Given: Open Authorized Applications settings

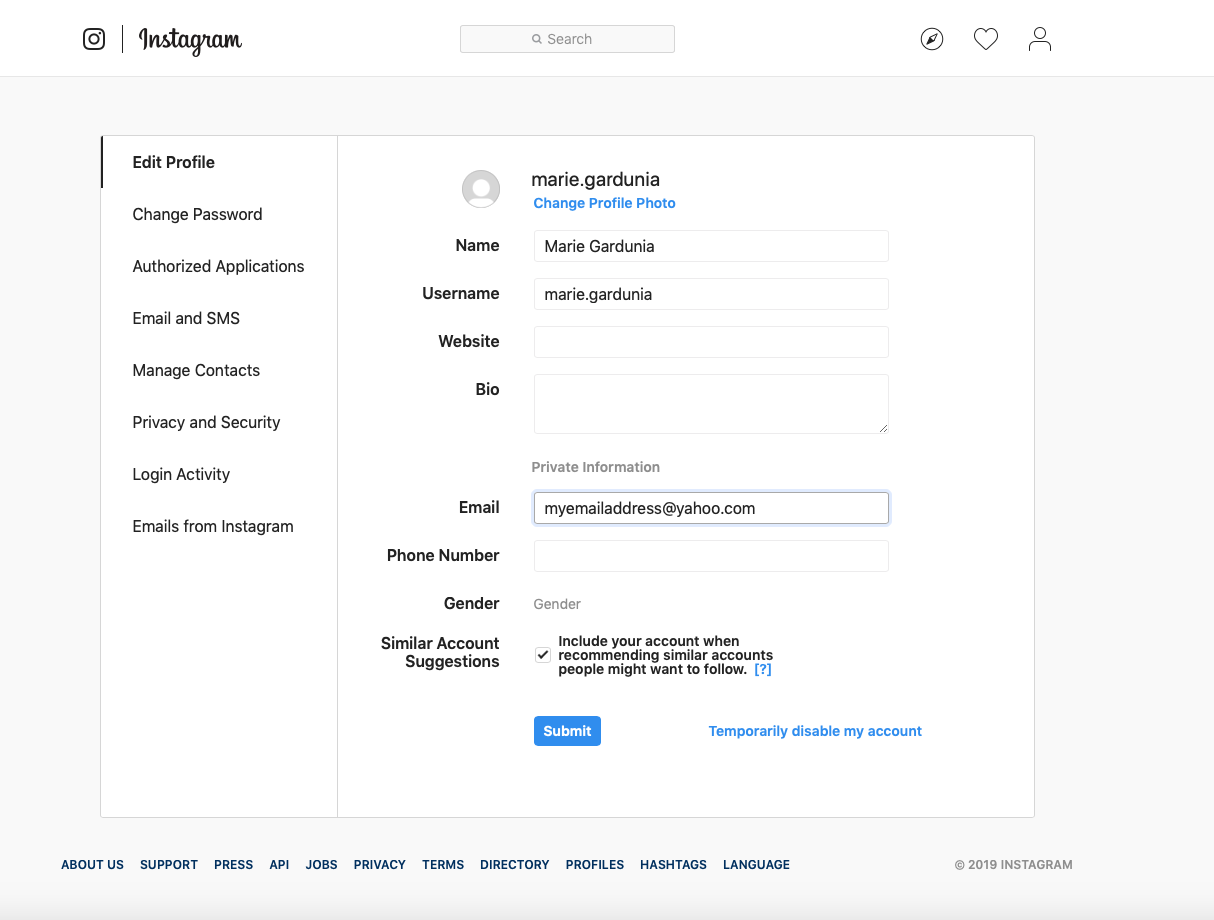Looking at the screenshot, I should [218, 266].
